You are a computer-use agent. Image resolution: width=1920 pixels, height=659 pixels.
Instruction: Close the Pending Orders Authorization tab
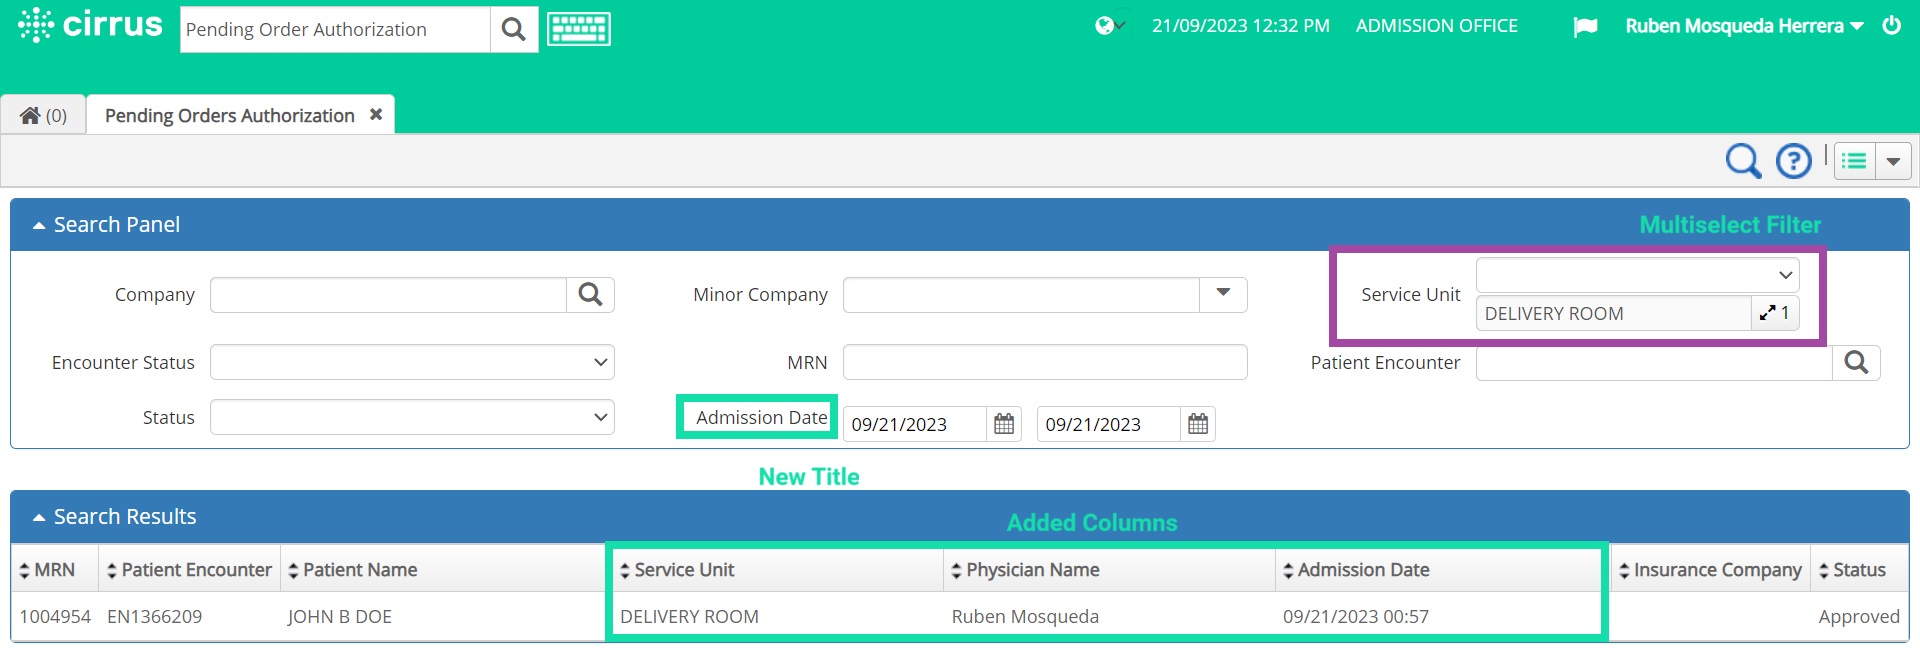pyautogui.click(x=376, y=115)
